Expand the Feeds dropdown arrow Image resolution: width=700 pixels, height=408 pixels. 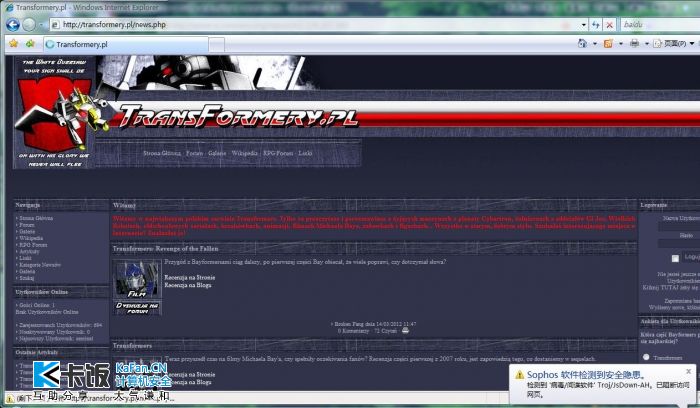point(621,44)
